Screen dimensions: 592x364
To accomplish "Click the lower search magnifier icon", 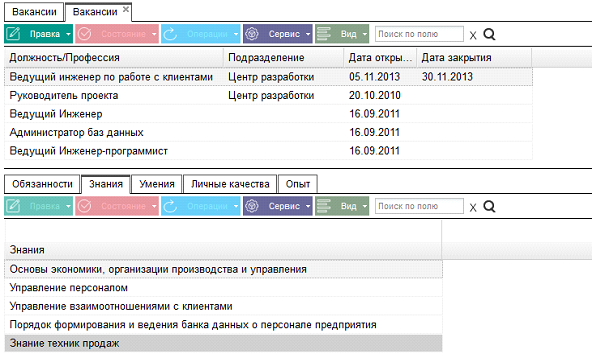I will point(489,206).
